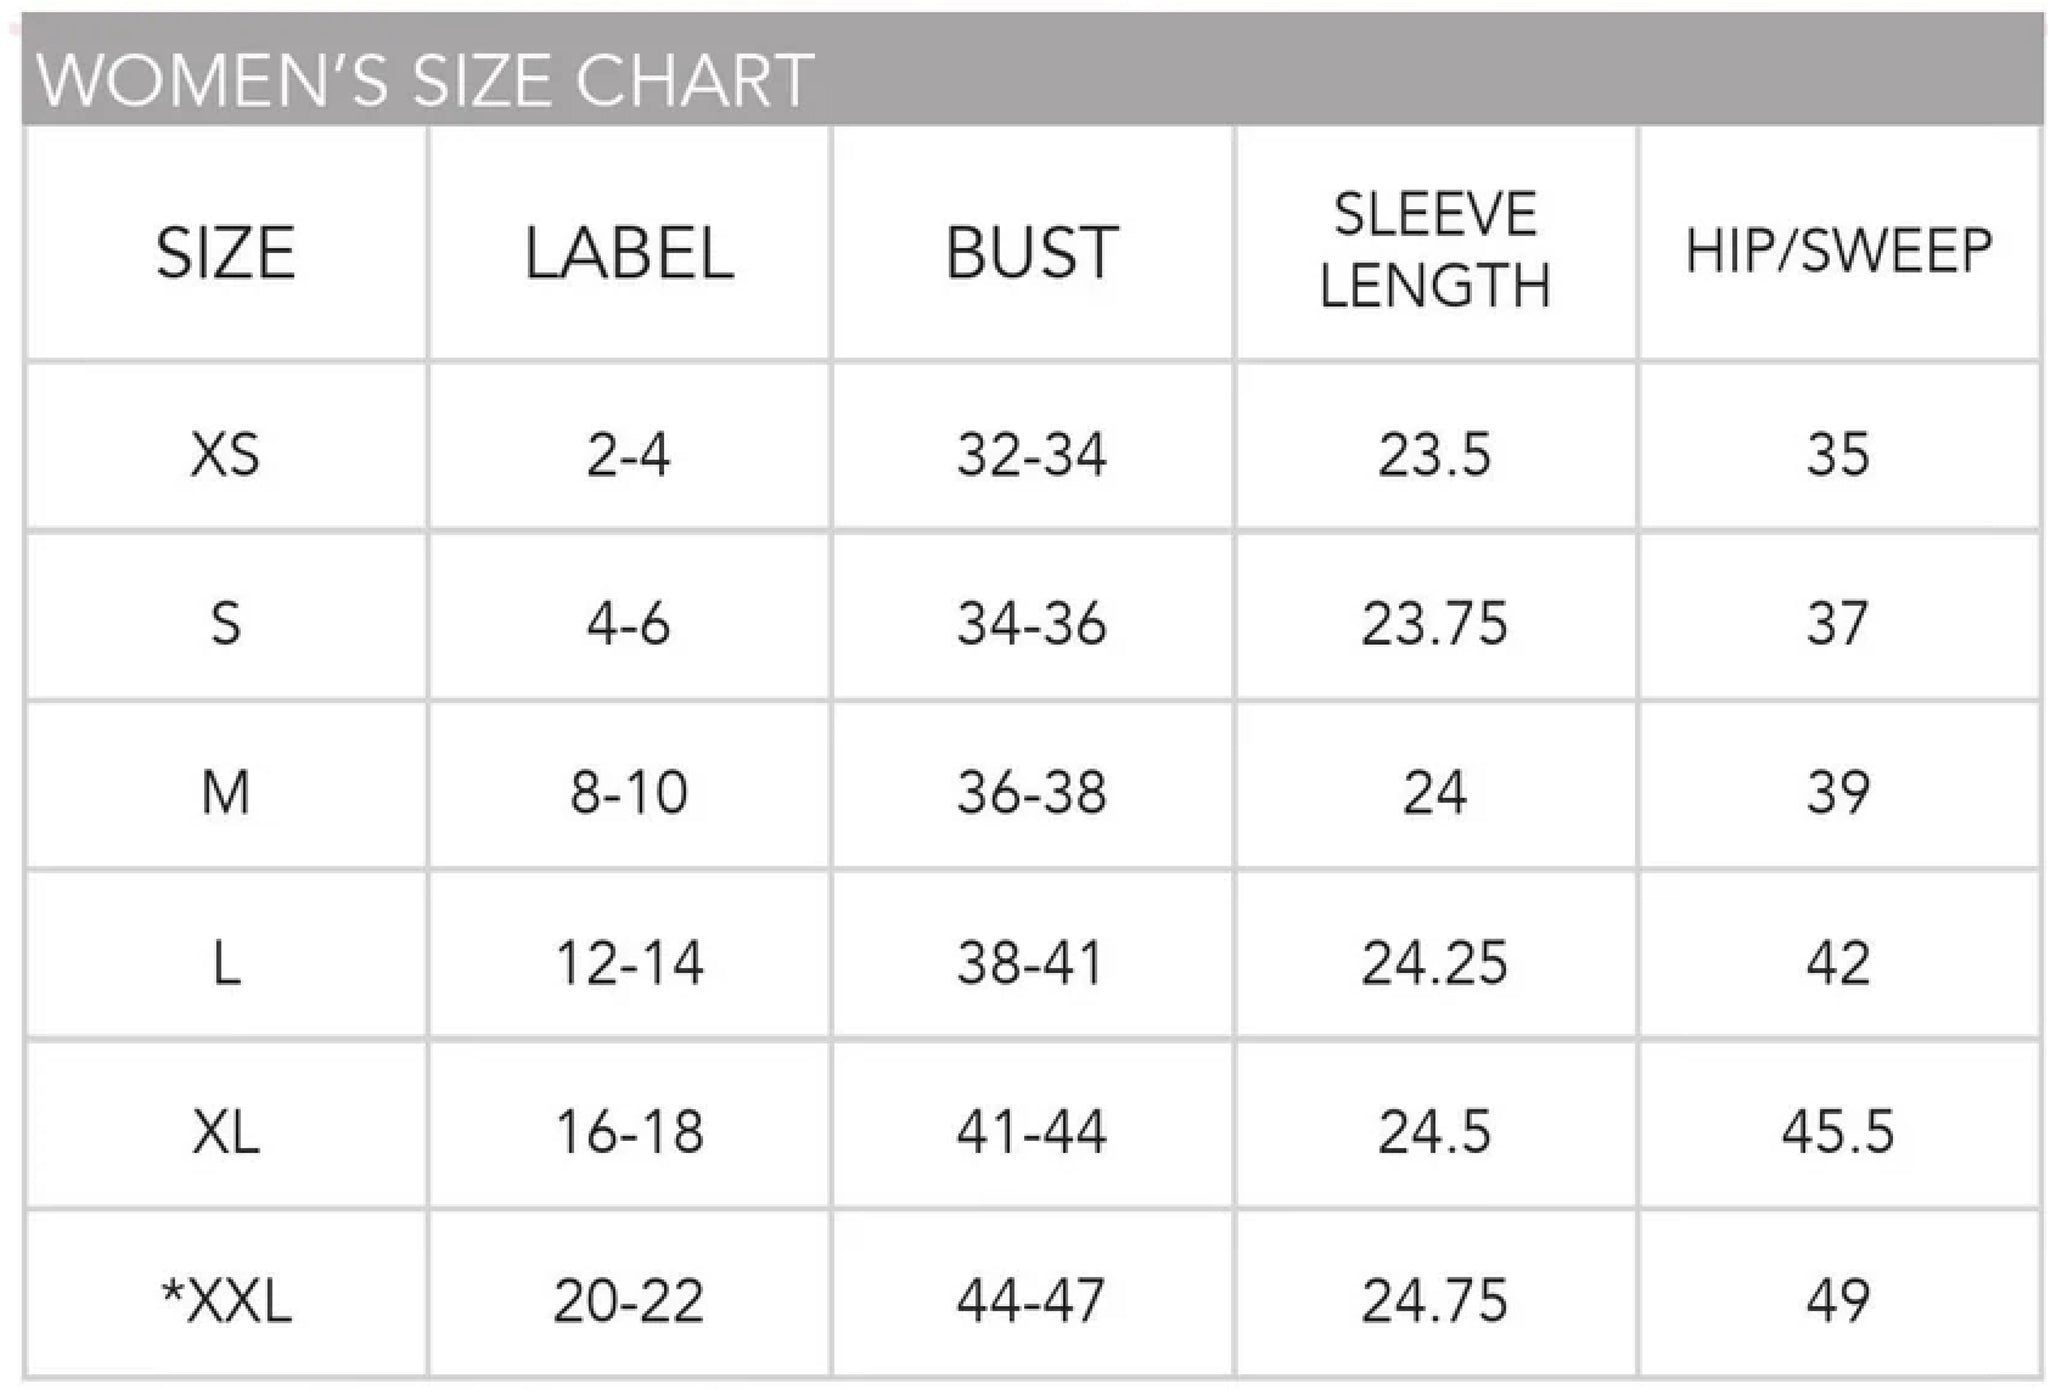Click the L size row label
This screenshot has width=2048, height=1390.
pyautogui.click(x=226, y=962)
